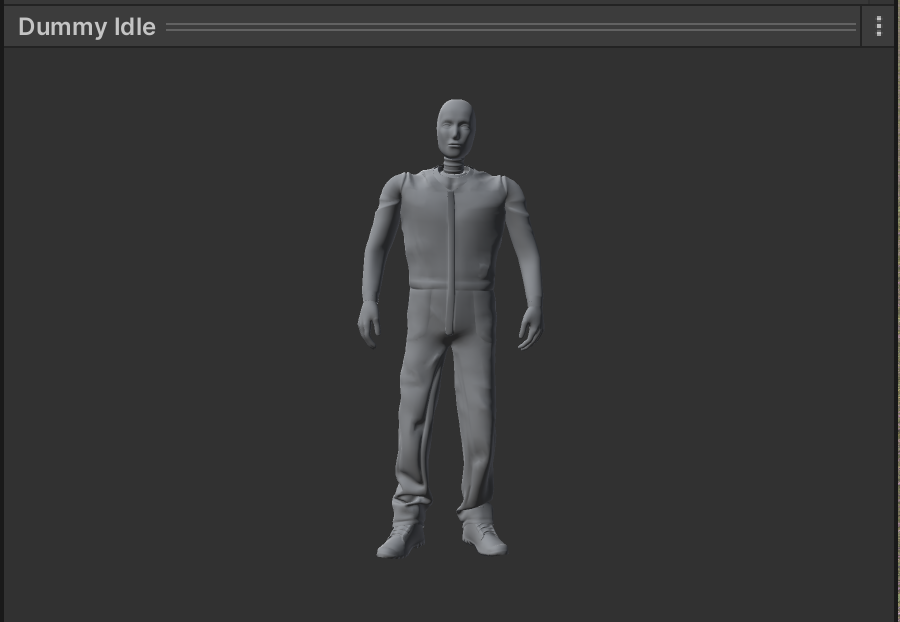
Task: Open the three-dot options menu
Action: pyautogui.click(x=878, y=27)
